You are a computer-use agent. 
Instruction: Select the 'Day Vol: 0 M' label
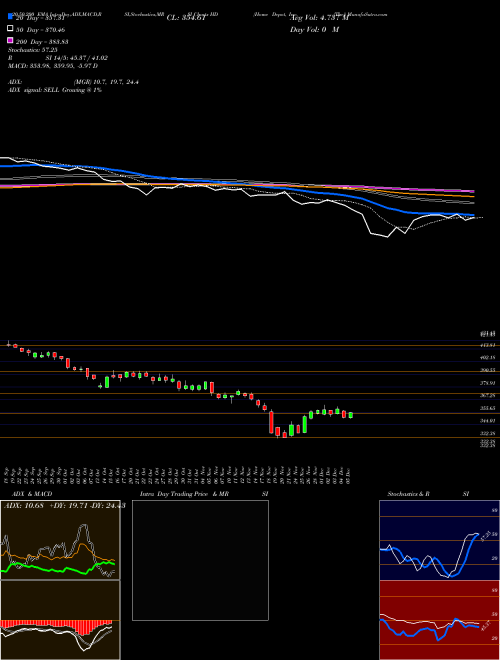pos(314,29)
